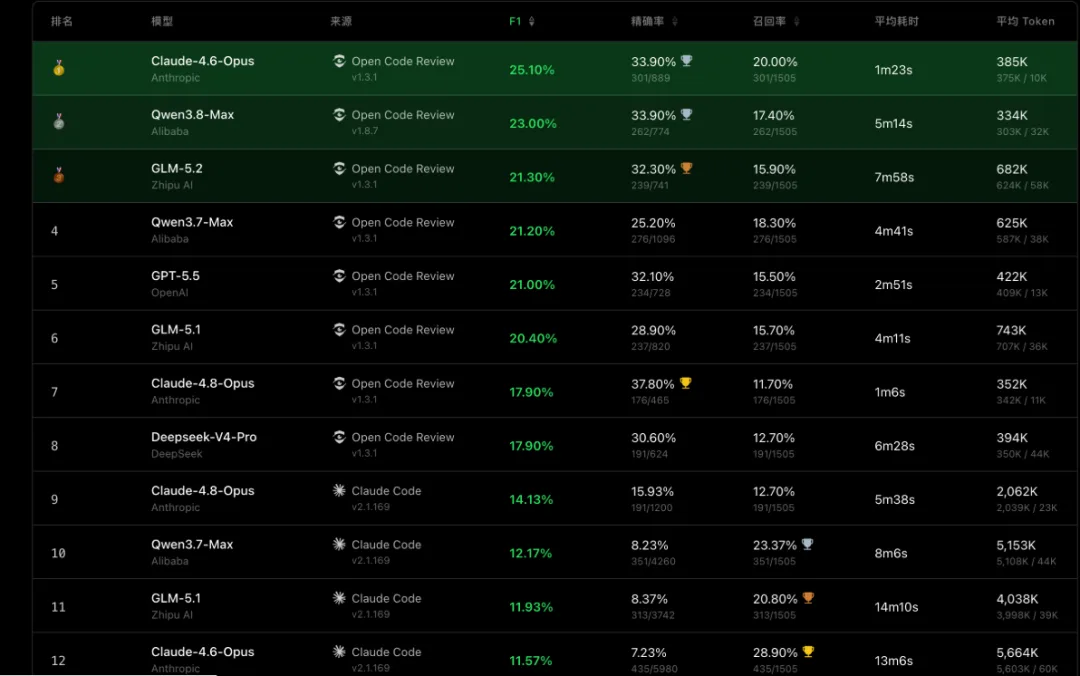Screen dimensions: 1080x676
Task: Click the 25.10% F1 score
Action: point(532,70)
